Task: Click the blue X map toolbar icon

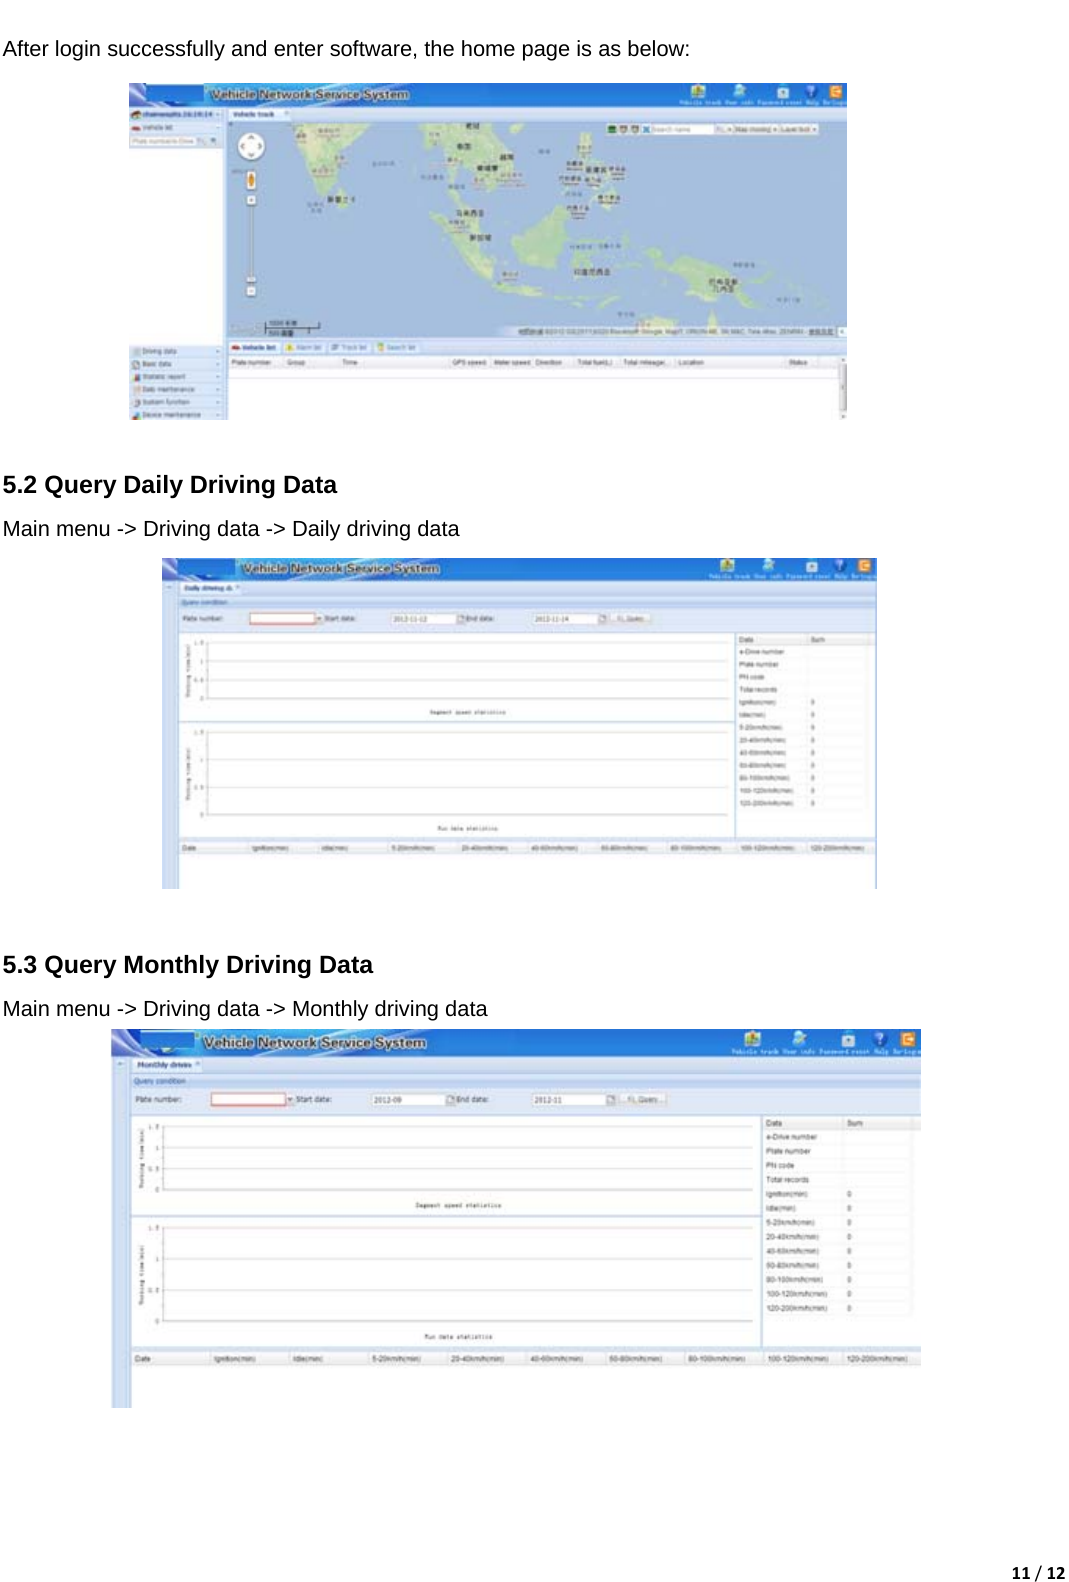Action: pos(646,129)
